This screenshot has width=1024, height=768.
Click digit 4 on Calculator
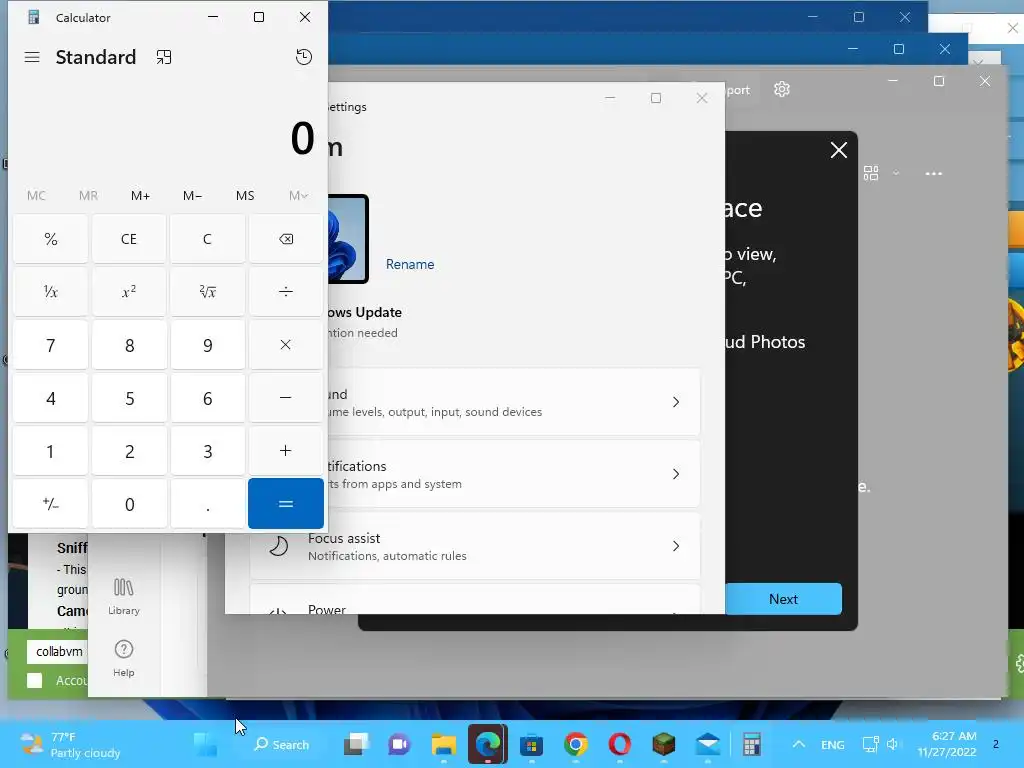pyautogui.click(x=50, y=398)
